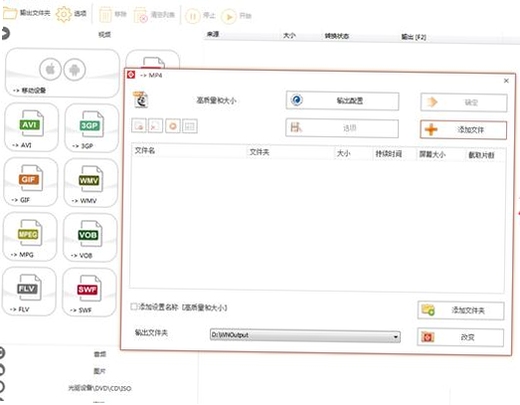Click the first small file tool icon in the dialog
Screen dimensions: 520x405
pos(139,126)
